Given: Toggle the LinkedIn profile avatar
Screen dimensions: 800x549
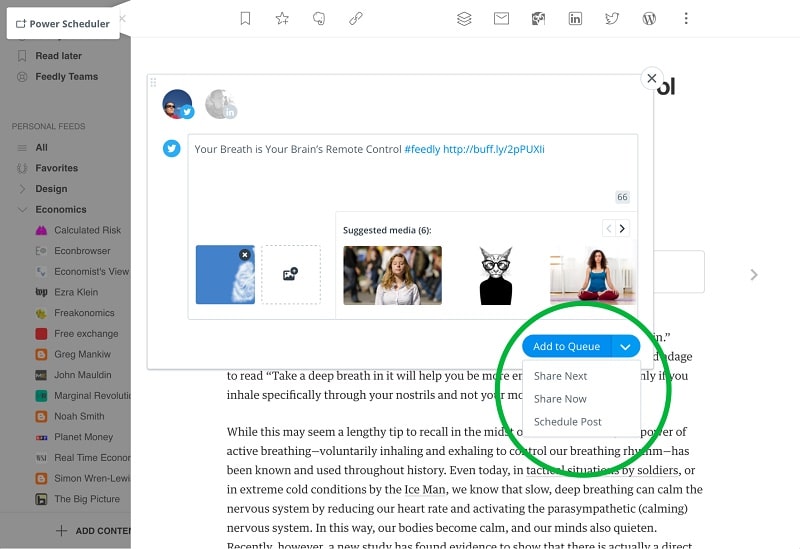Looking at the screenshot, I should (221, 104).
